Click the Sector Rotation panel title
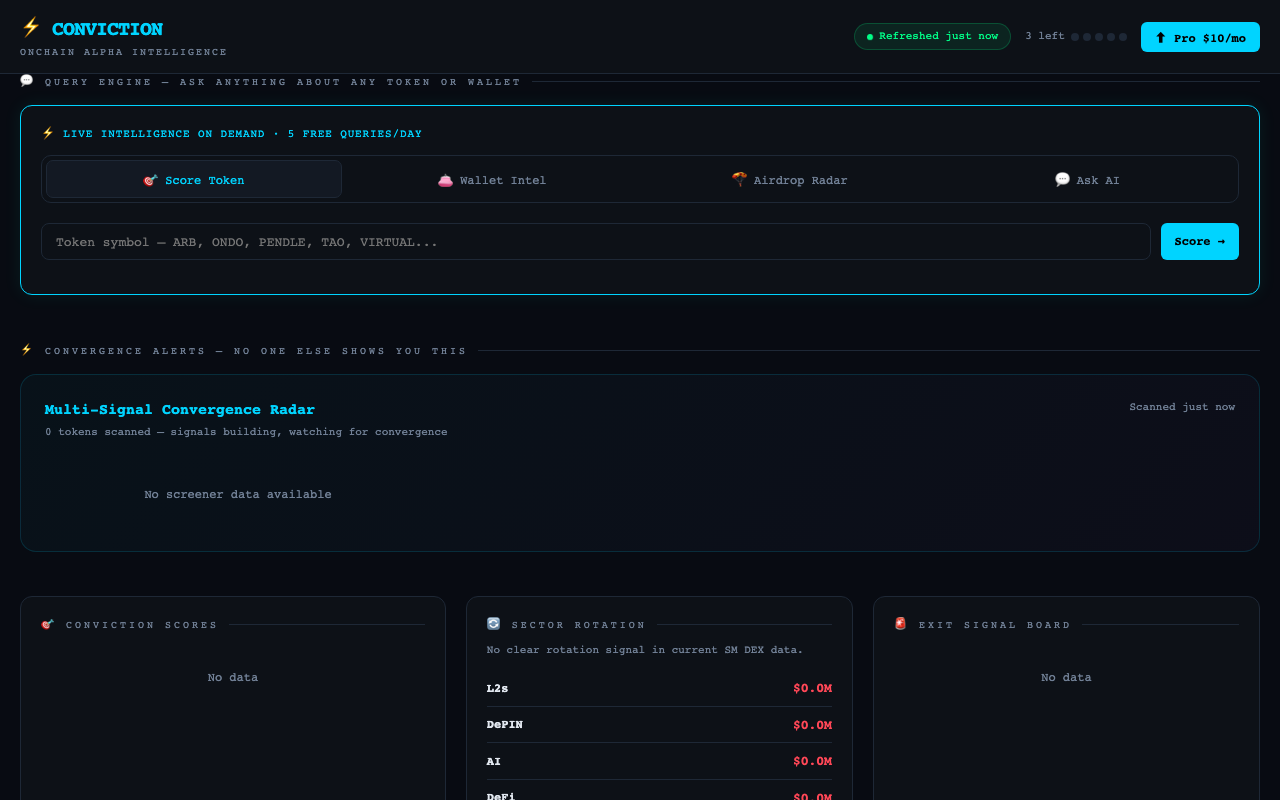This screenshot has width=1280, height=800. (579, 625)
